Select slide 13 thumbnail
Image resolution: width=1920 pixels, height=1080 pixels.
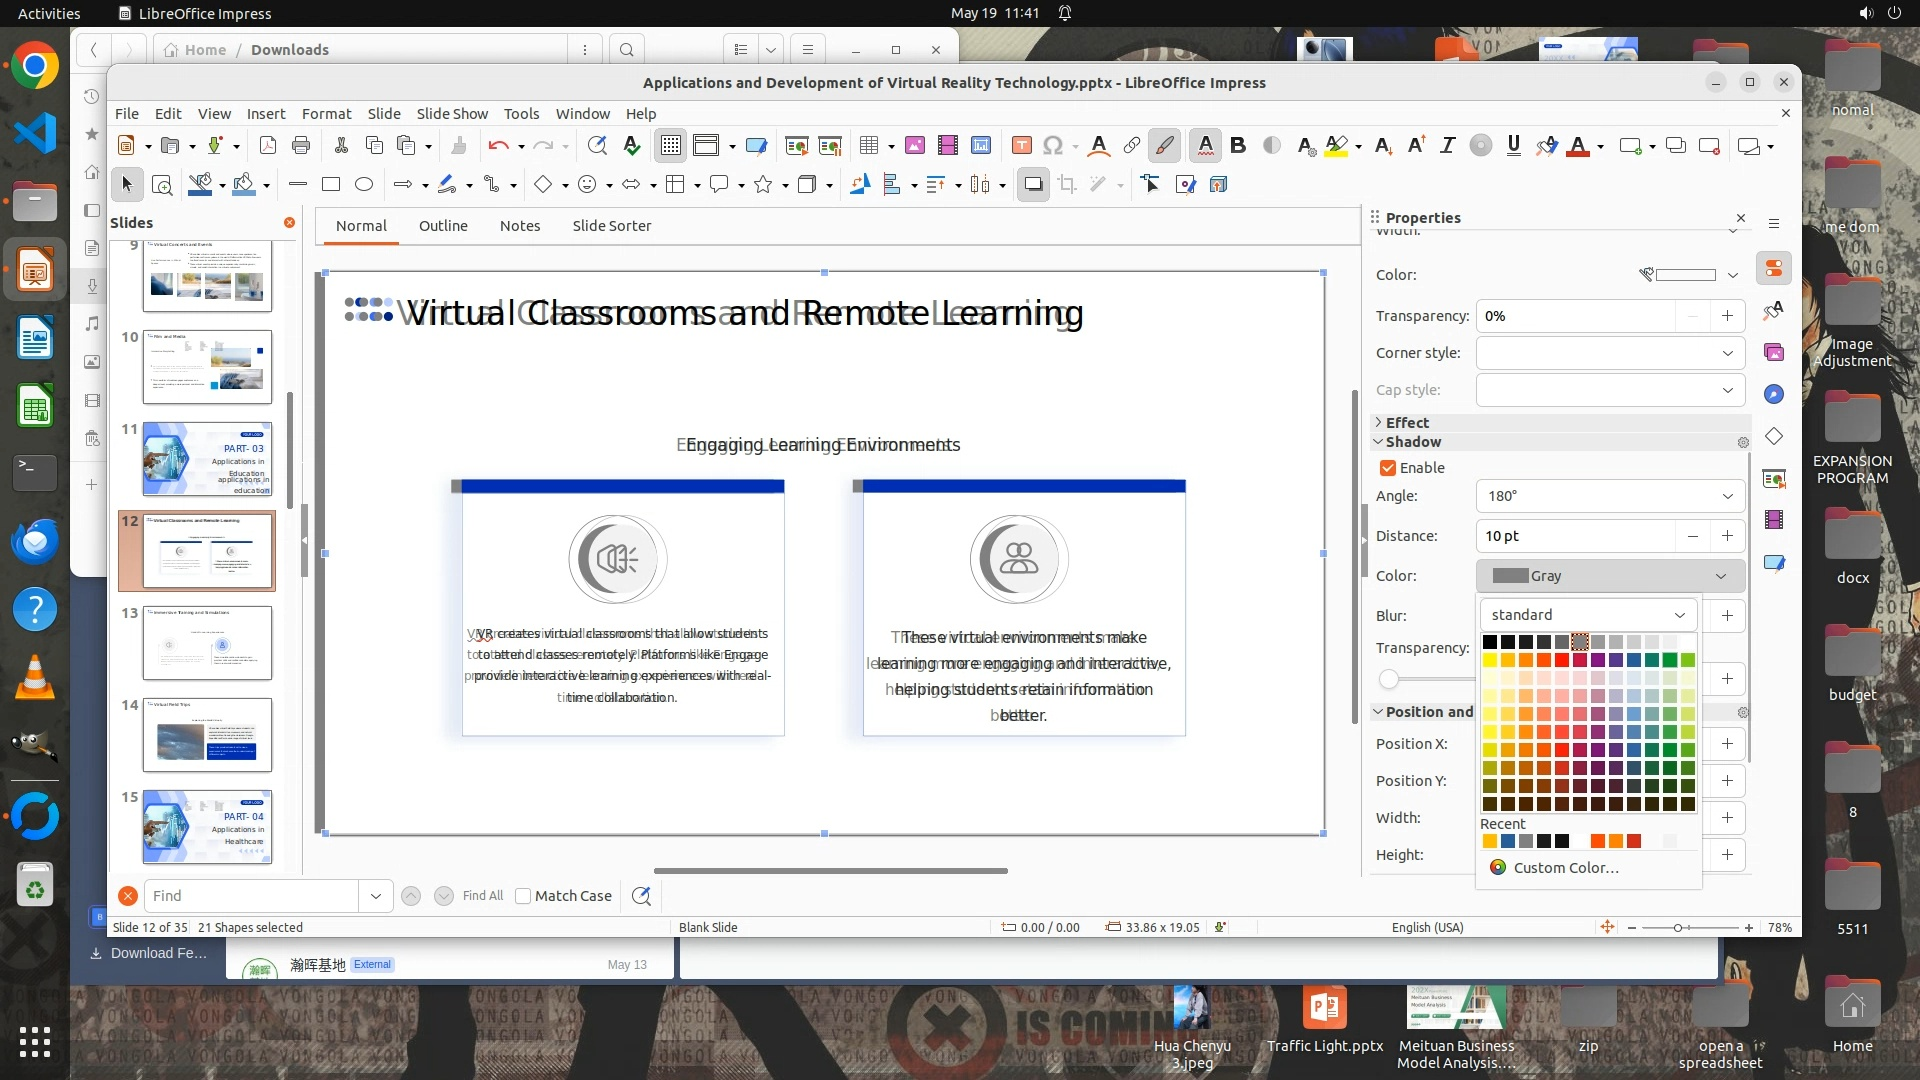[207, 643]
